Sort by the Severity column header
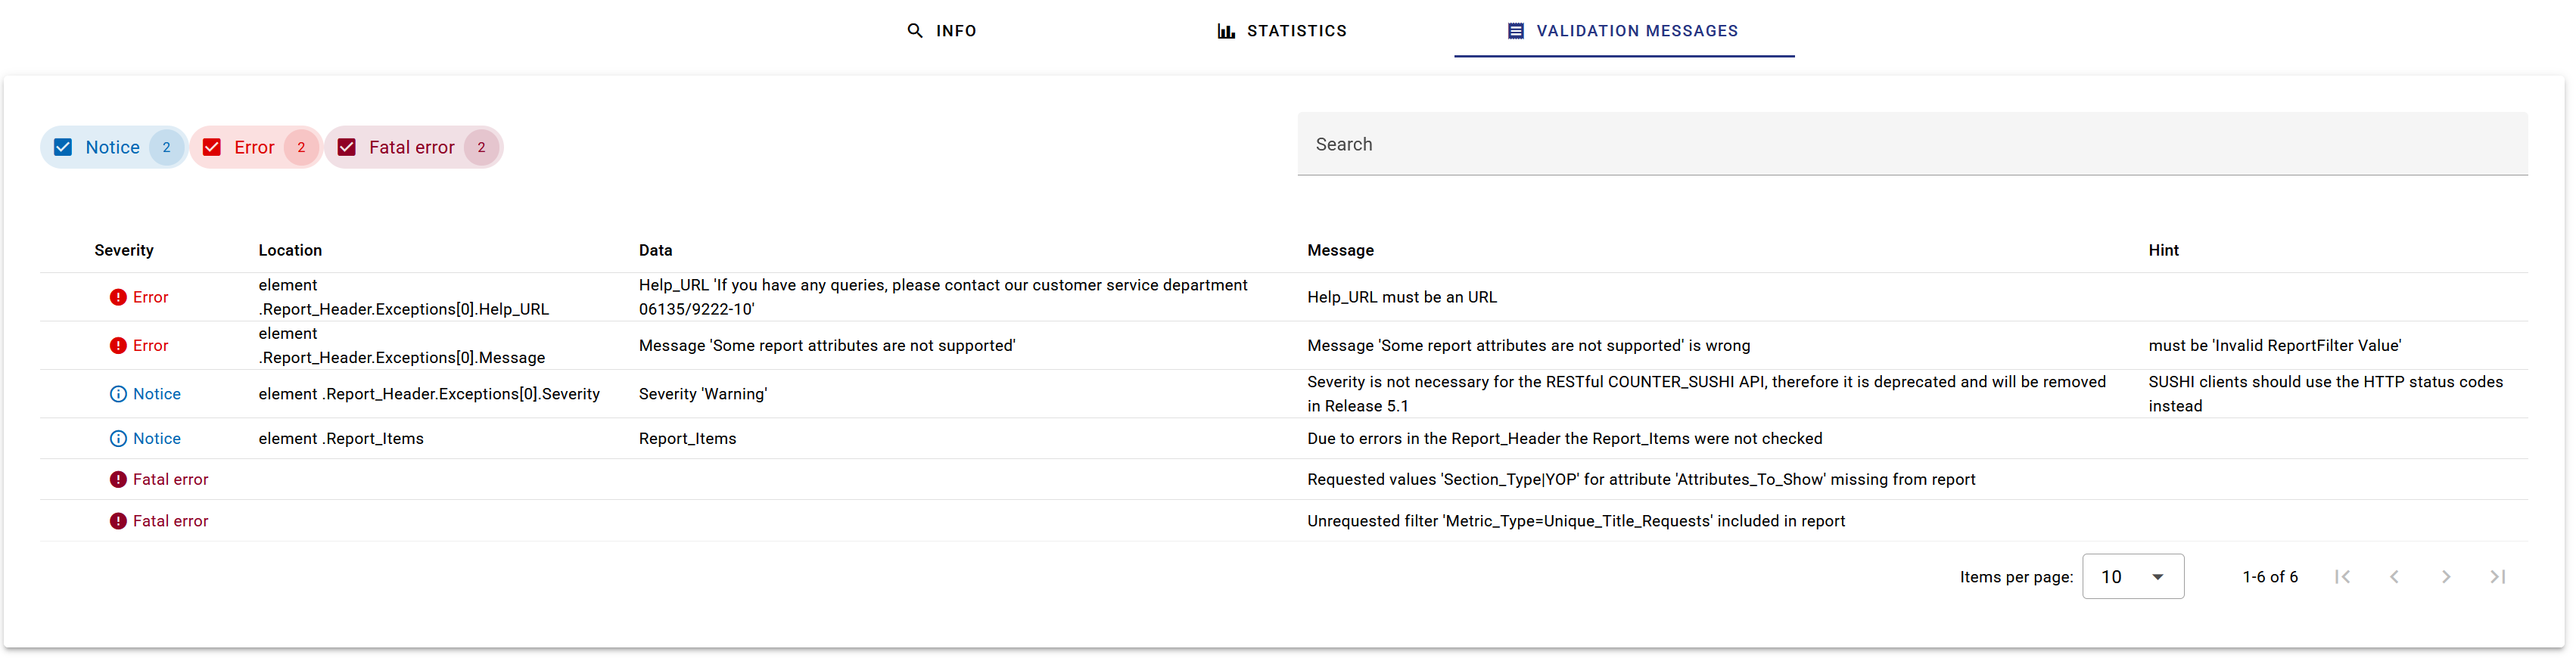The image size is (2576, 658). coord(124,250)
